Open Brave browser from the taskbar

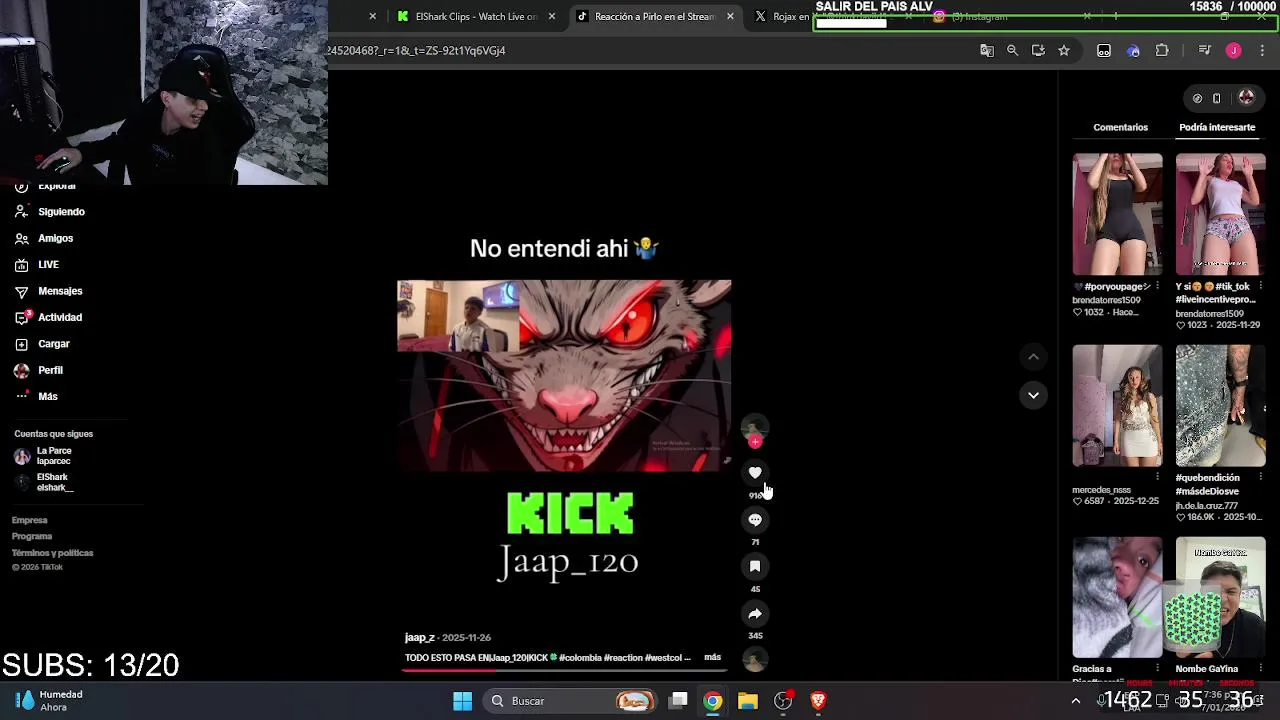point(818,701)
